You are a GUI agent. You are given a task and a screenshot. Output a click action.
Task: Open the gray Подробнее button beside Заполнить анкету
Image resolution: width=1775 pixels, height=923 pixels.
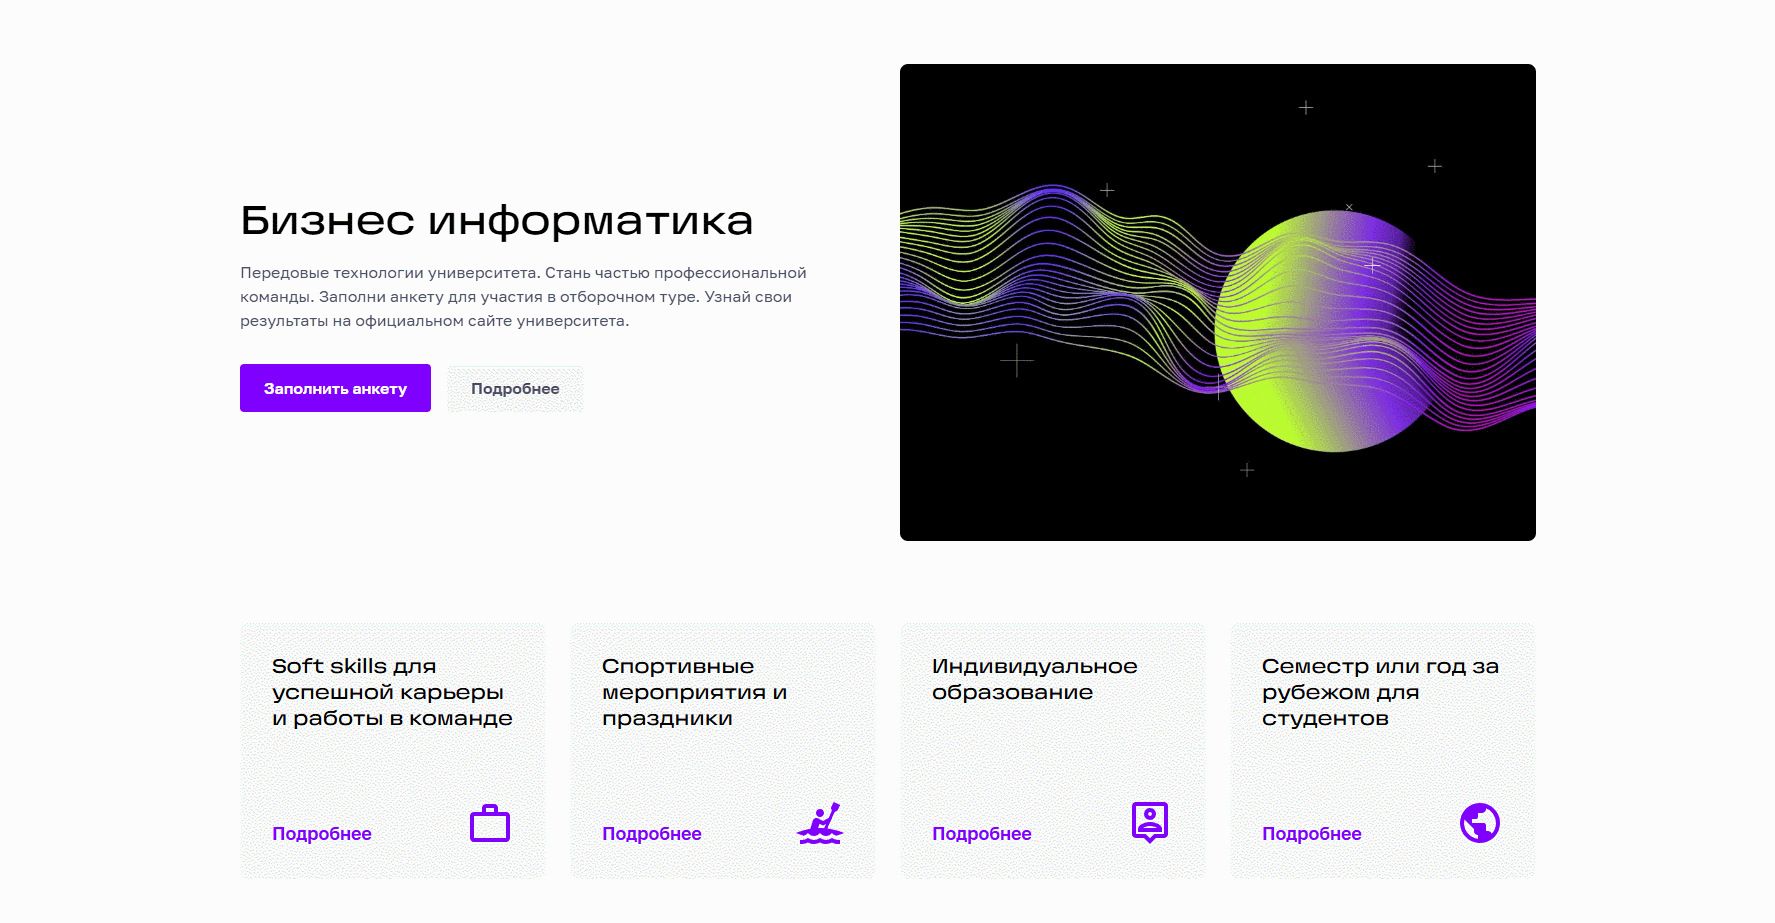[x=515, y=388]
